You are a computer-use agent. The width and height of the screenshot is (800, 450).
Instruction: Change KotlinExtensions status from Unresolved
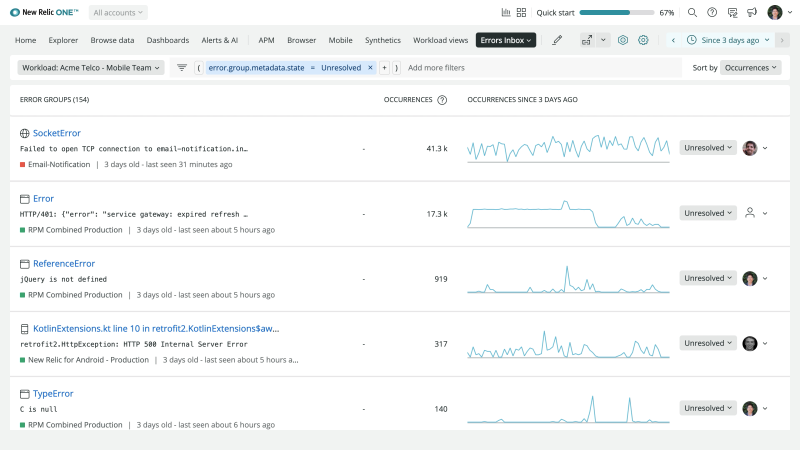708,343
